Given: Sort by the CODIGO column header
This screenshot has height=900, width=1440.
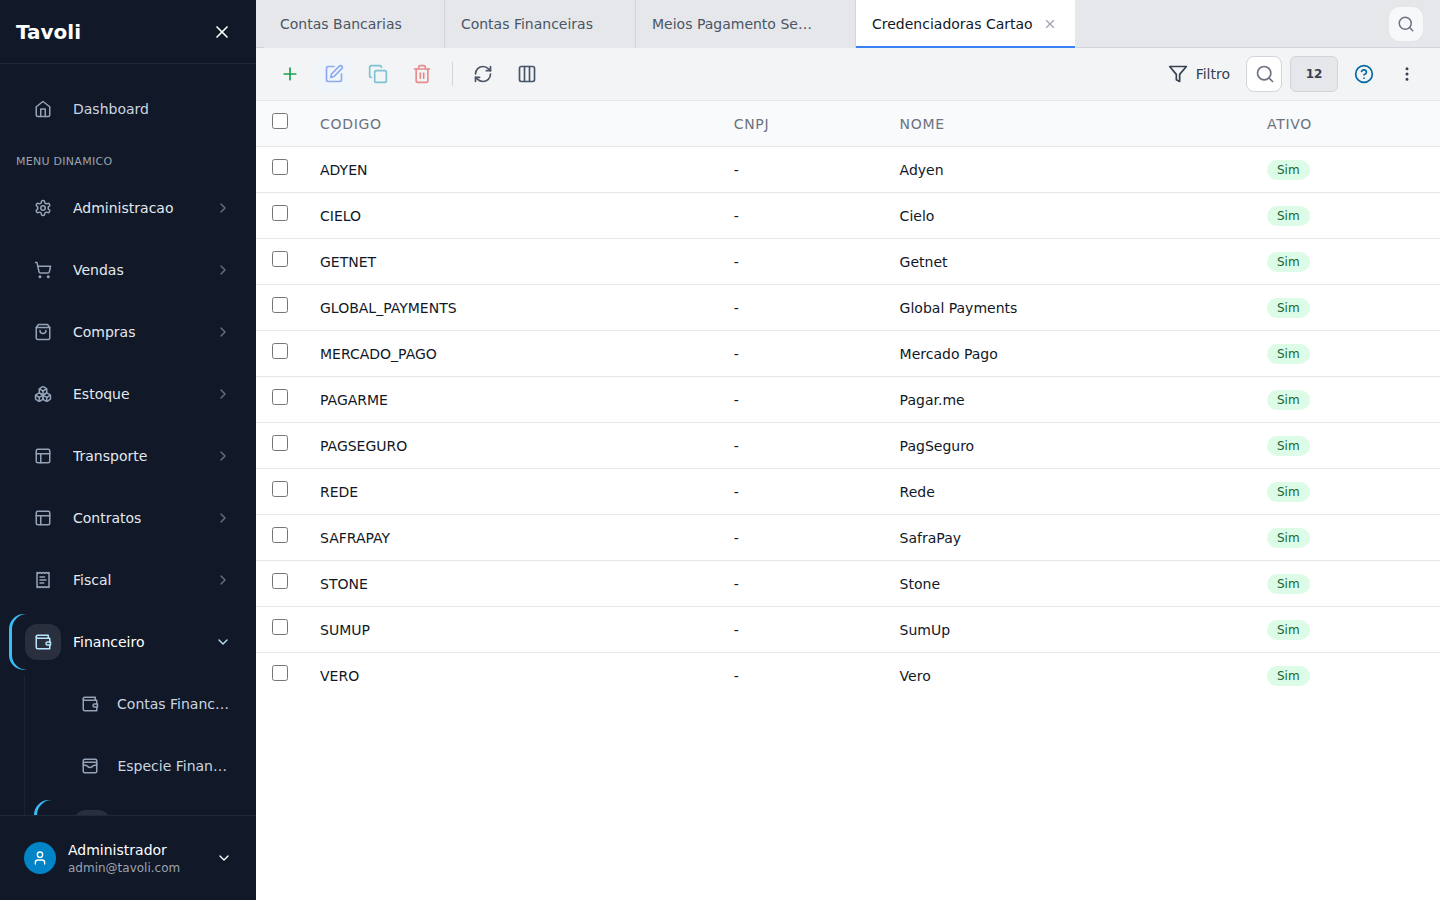Looking at the screenshot, I should tap(350, 124).
